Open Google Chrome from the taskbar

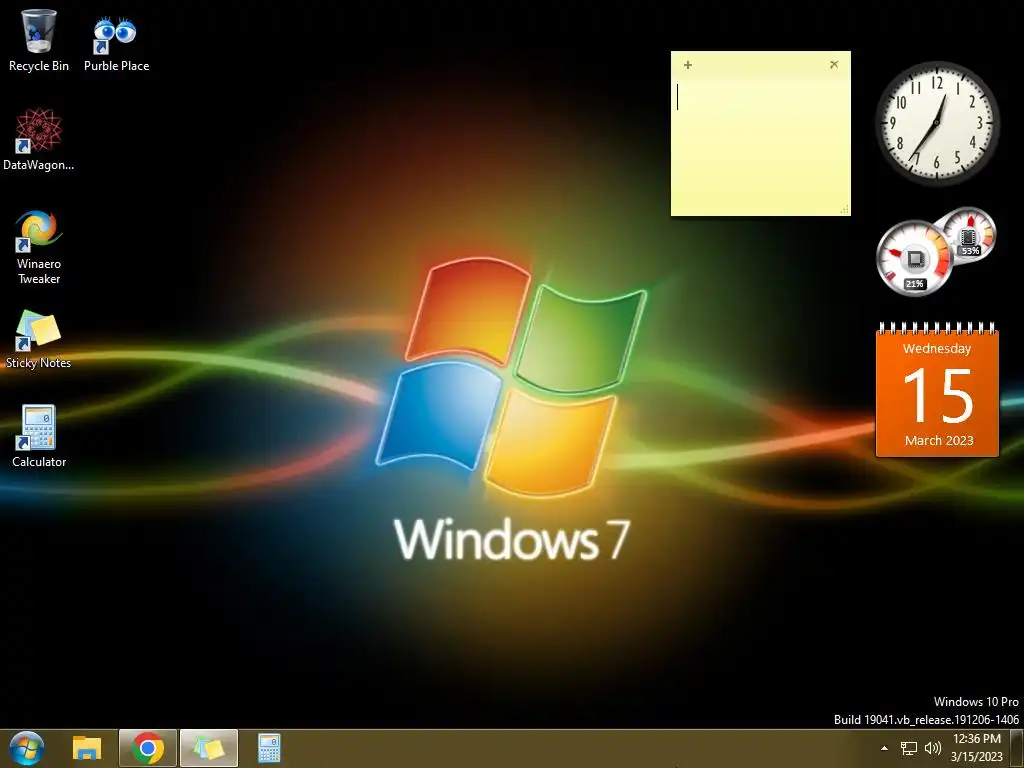[x=148, y=748]
